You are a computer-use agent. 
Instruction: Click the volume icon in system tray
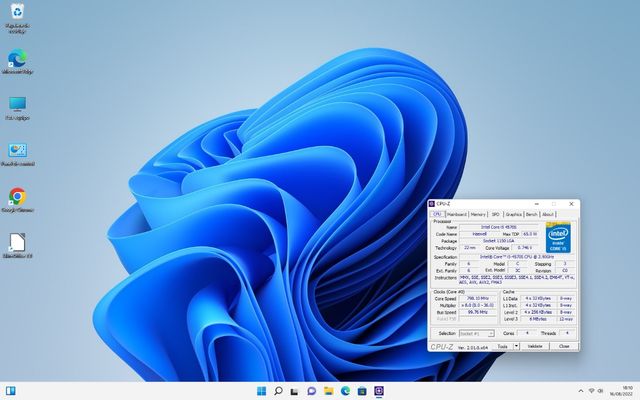(x=601, y=391)
